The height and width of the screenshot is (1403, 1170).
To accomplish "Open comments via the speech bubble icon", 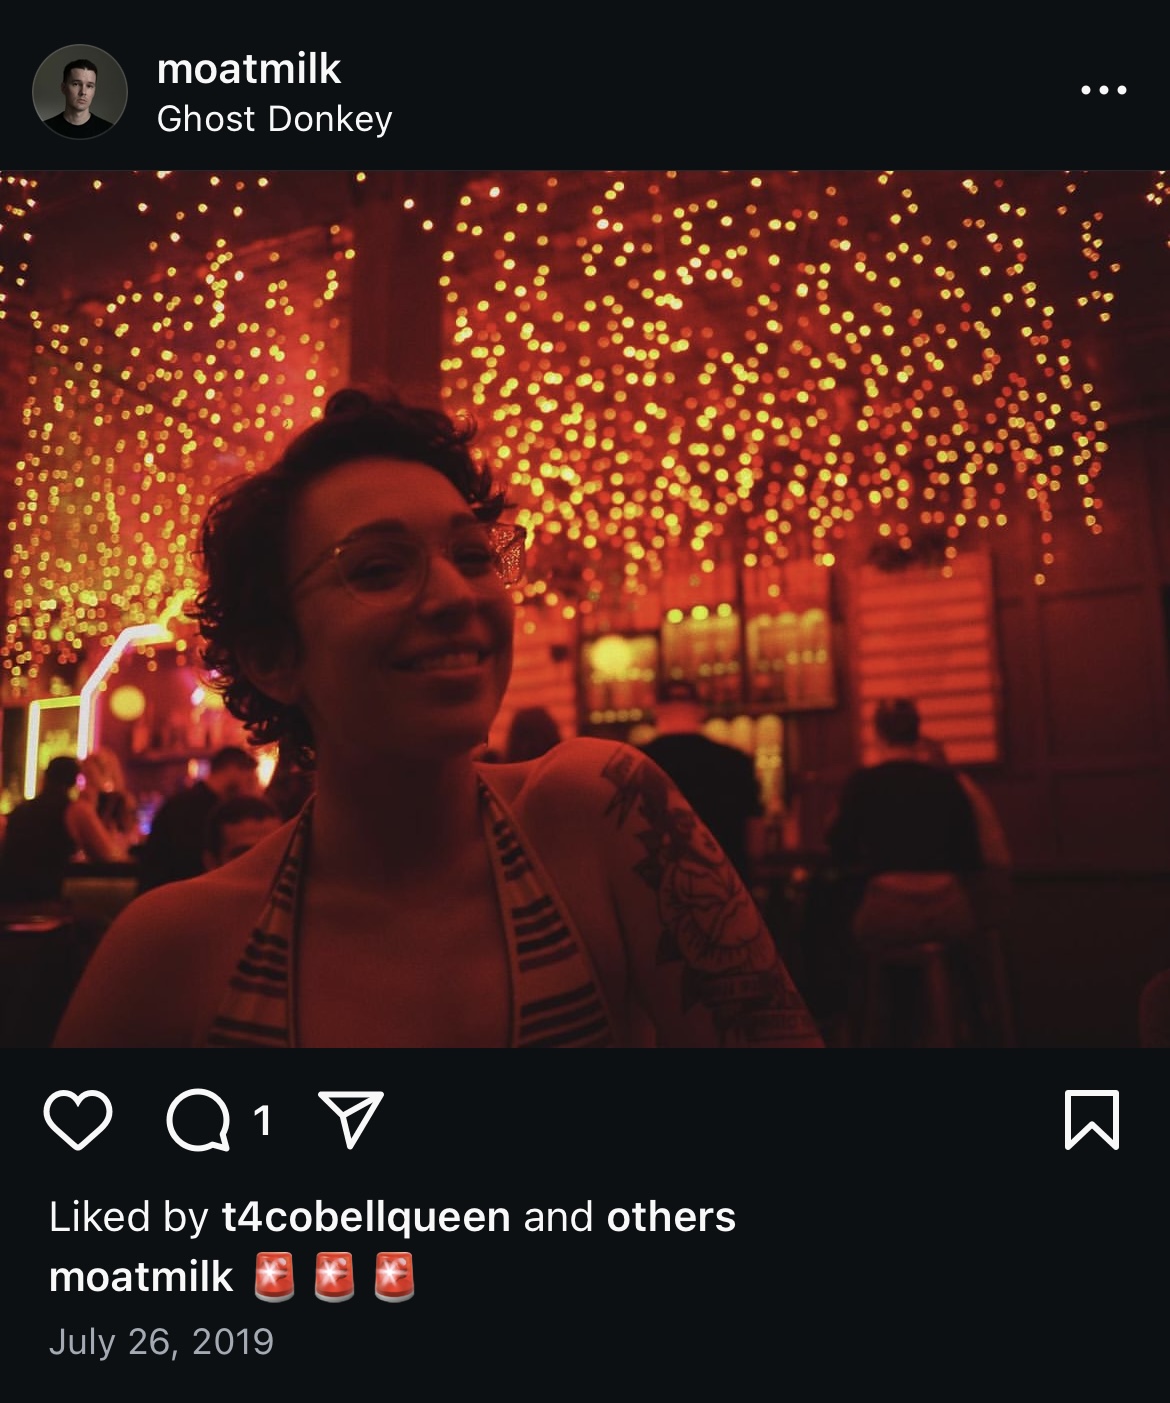I will (198, 1120).
